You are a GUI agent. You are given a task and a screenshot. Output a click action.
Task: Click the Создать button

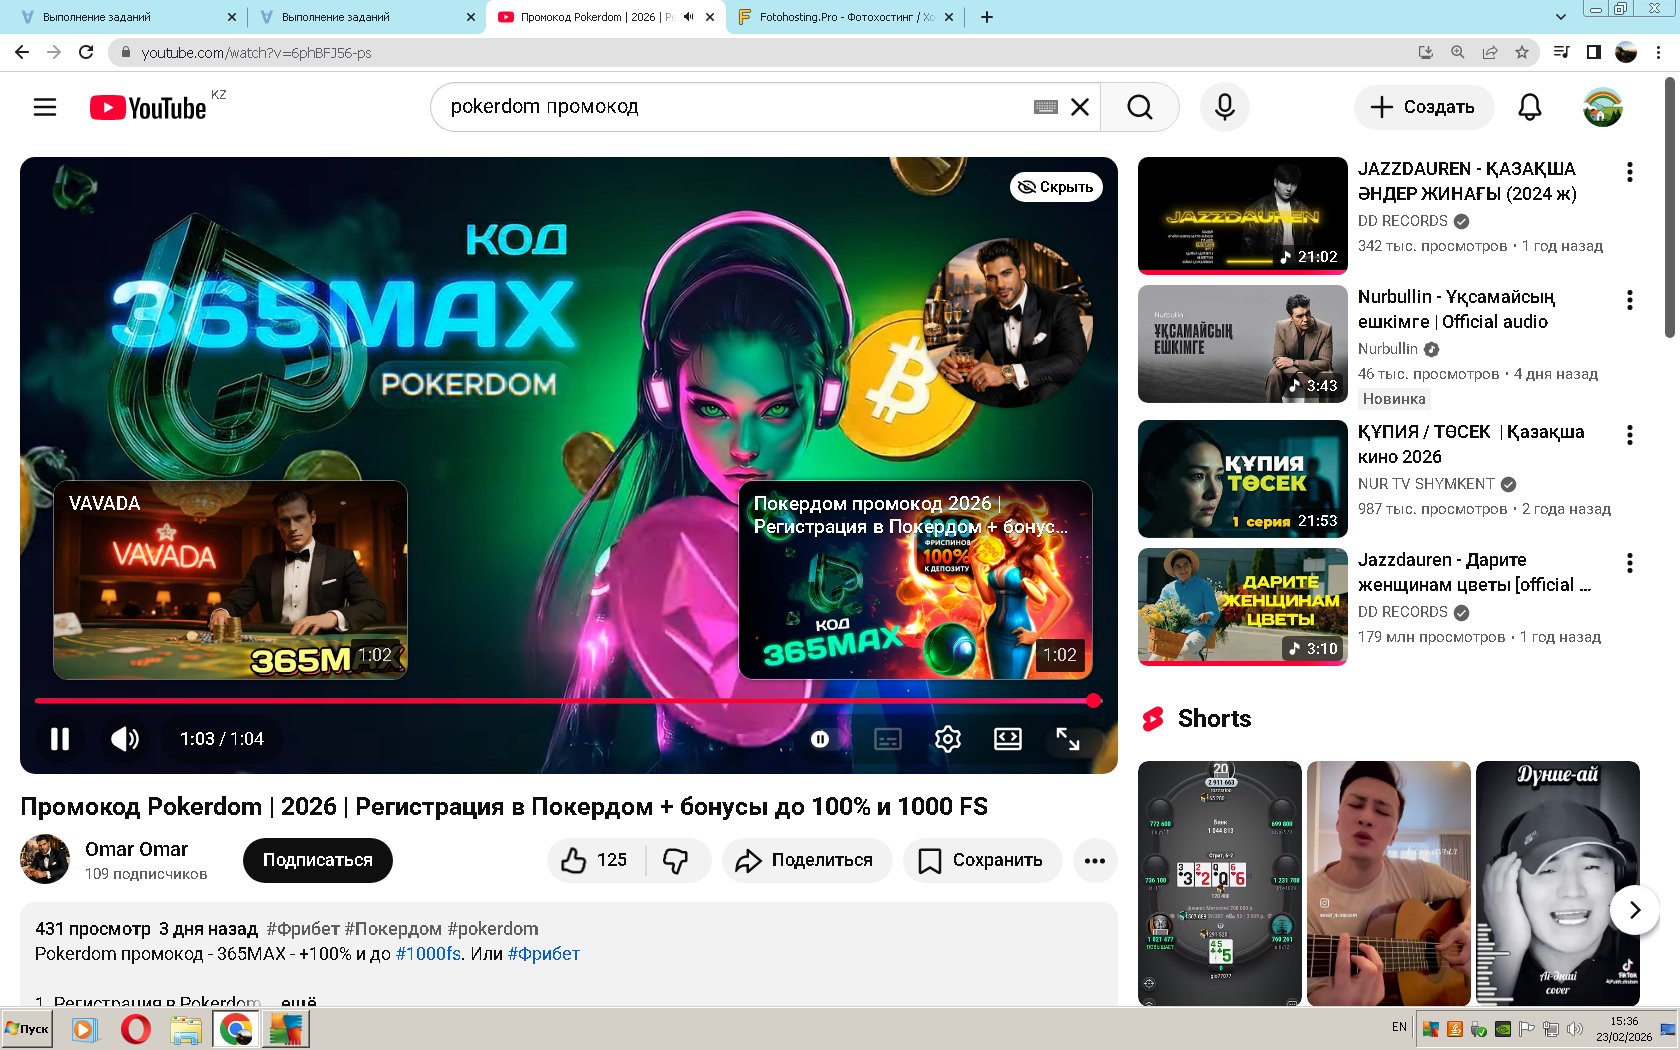pyautogui.click(x=1424, y=107)
